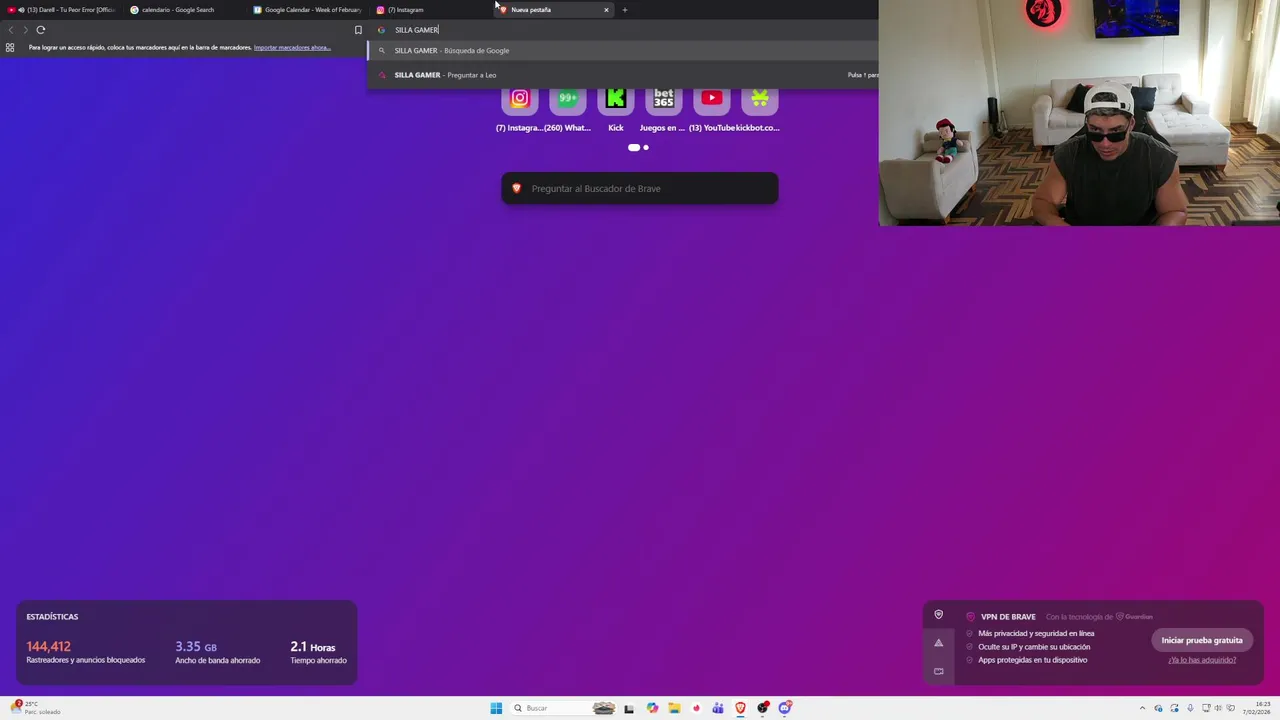Open taskbar microphone tray icon
1280x720 pixels.
[1190, 708]
